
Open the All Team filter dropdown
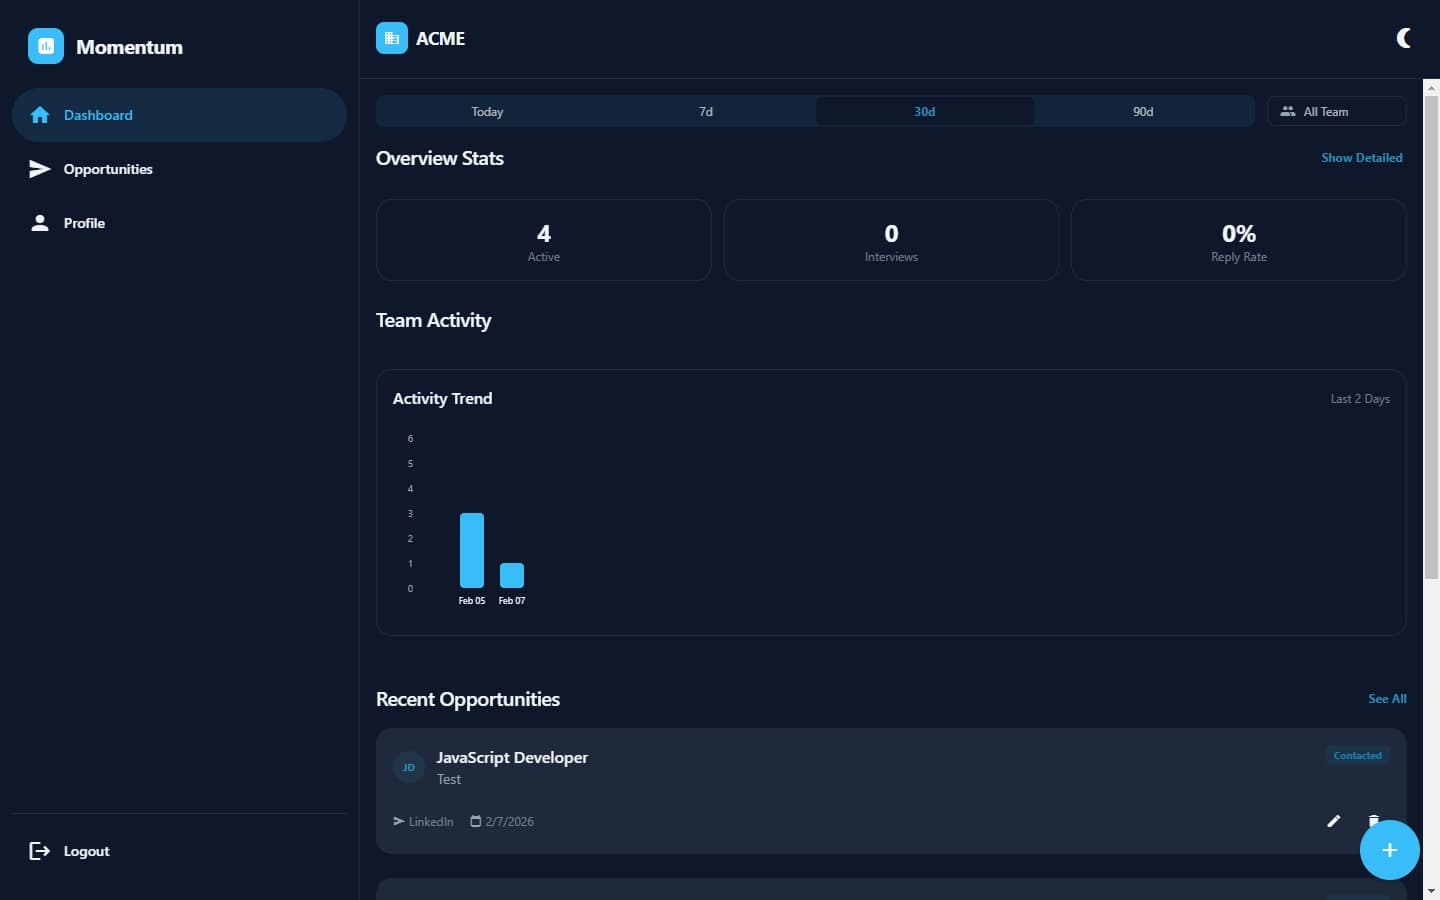click(x=1336, y=111)
